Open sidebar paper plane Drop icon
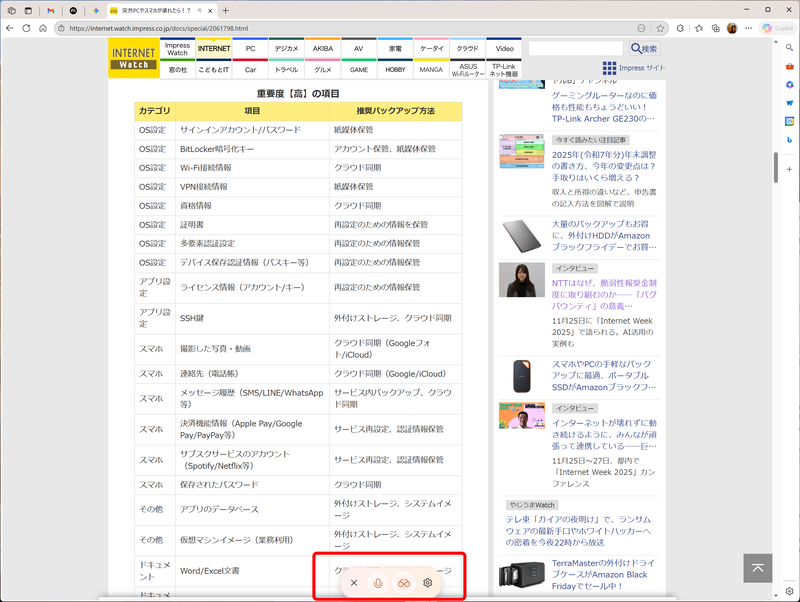Screen dimensions: 800x602 coord(789,103)
